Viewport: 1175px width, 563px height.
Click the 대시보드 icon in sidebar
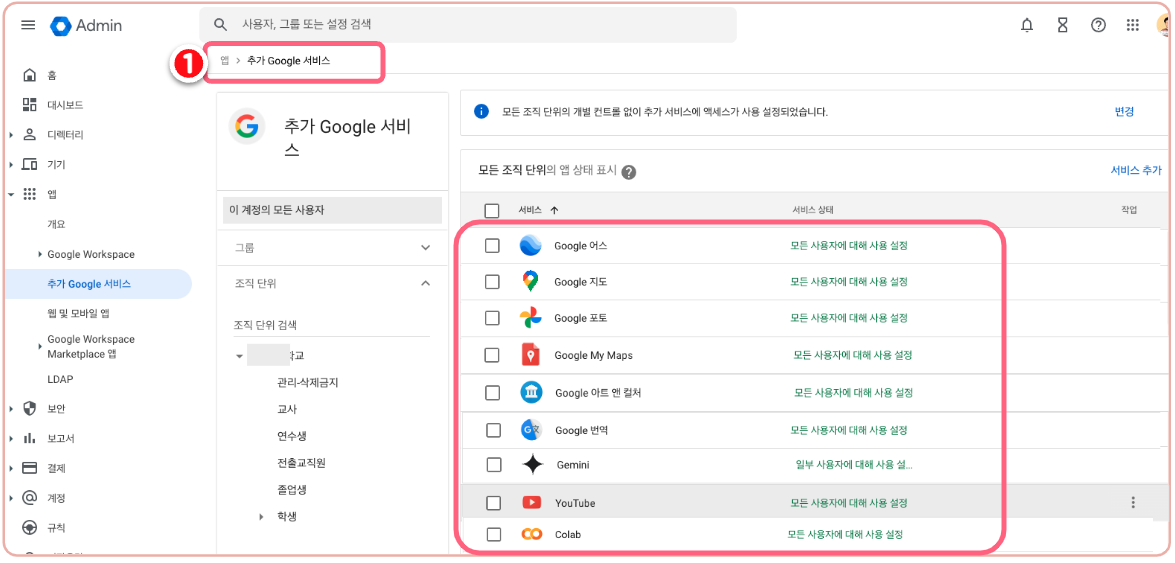tap(29, 105)
